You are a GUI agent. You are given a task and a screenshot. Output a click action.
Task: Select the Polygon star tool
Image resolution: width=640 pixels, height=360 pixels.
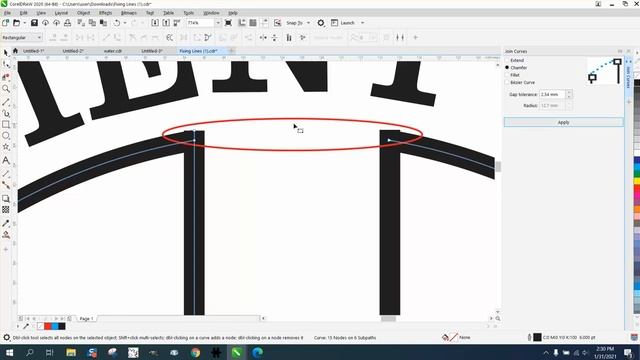point(6,147)
